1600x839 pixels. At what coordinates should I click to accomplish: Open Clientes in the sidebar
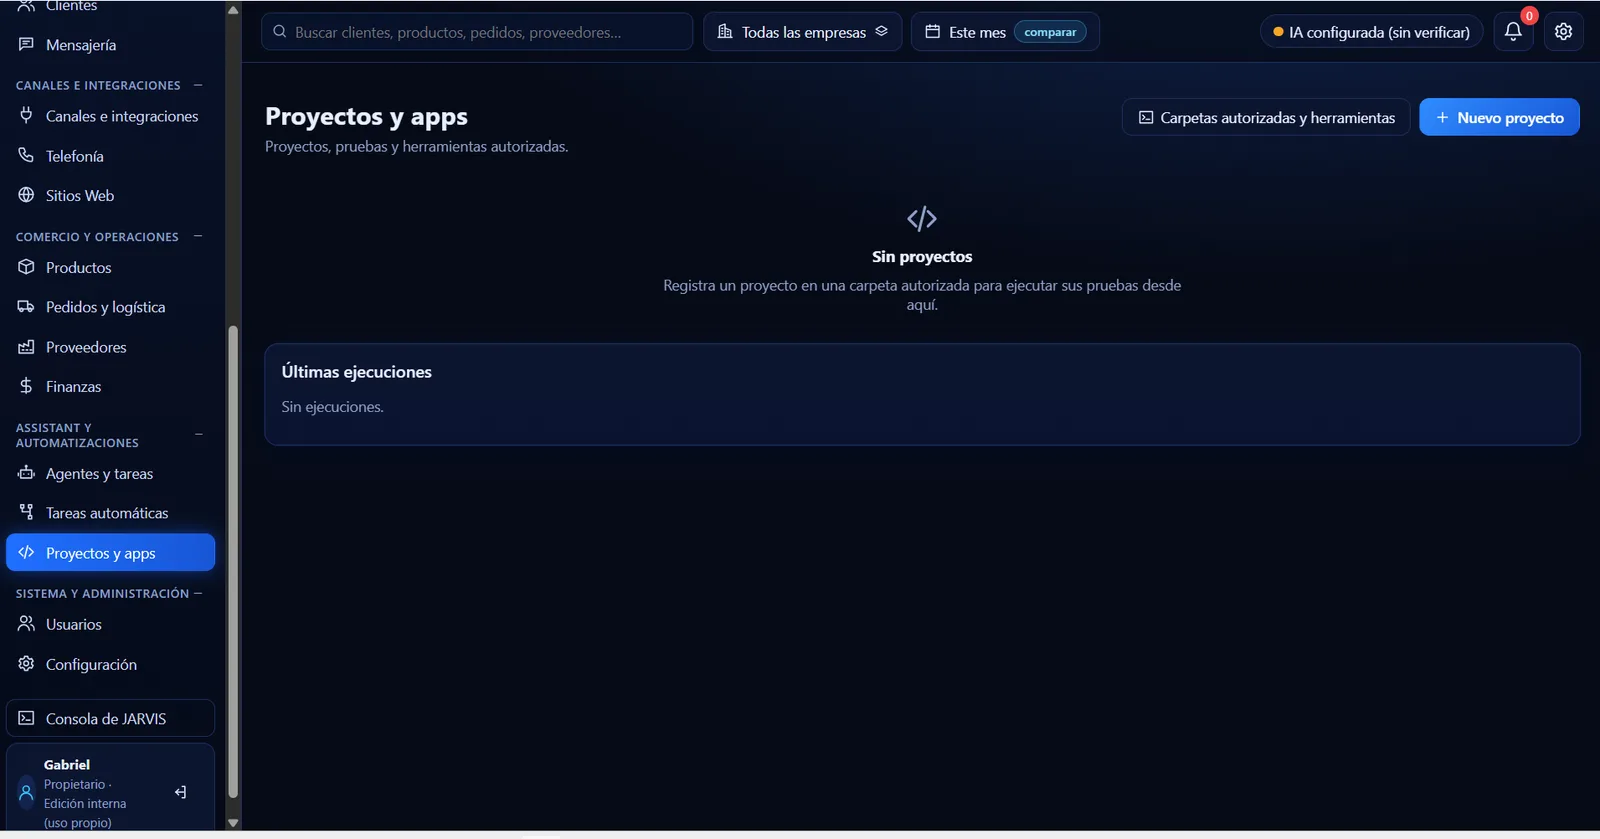(110, 7)
